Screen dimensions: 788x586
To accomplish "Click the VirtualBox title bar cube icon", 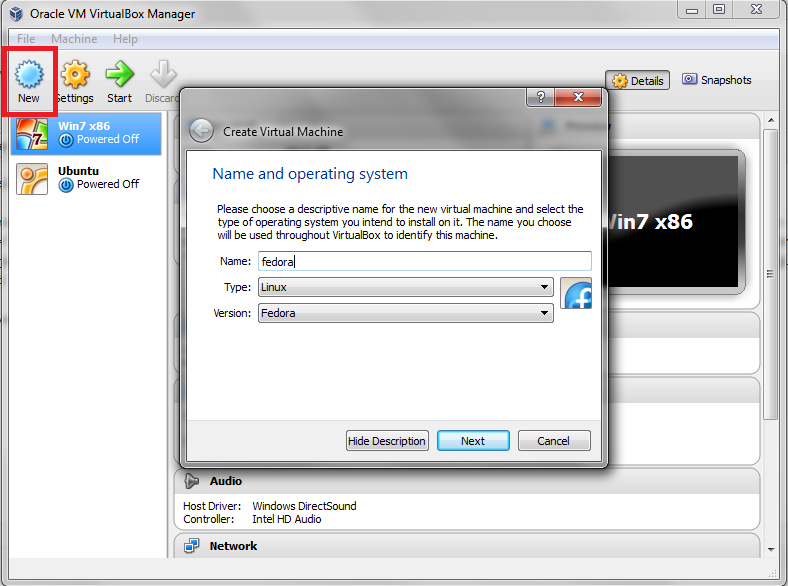I will pos(16,14).
